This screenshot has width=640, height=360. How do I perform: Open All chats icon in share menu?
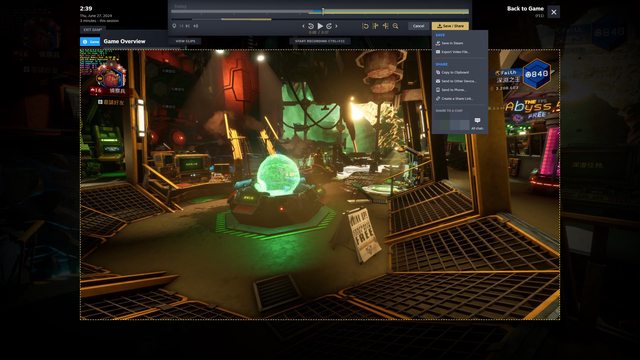(477, 123)
